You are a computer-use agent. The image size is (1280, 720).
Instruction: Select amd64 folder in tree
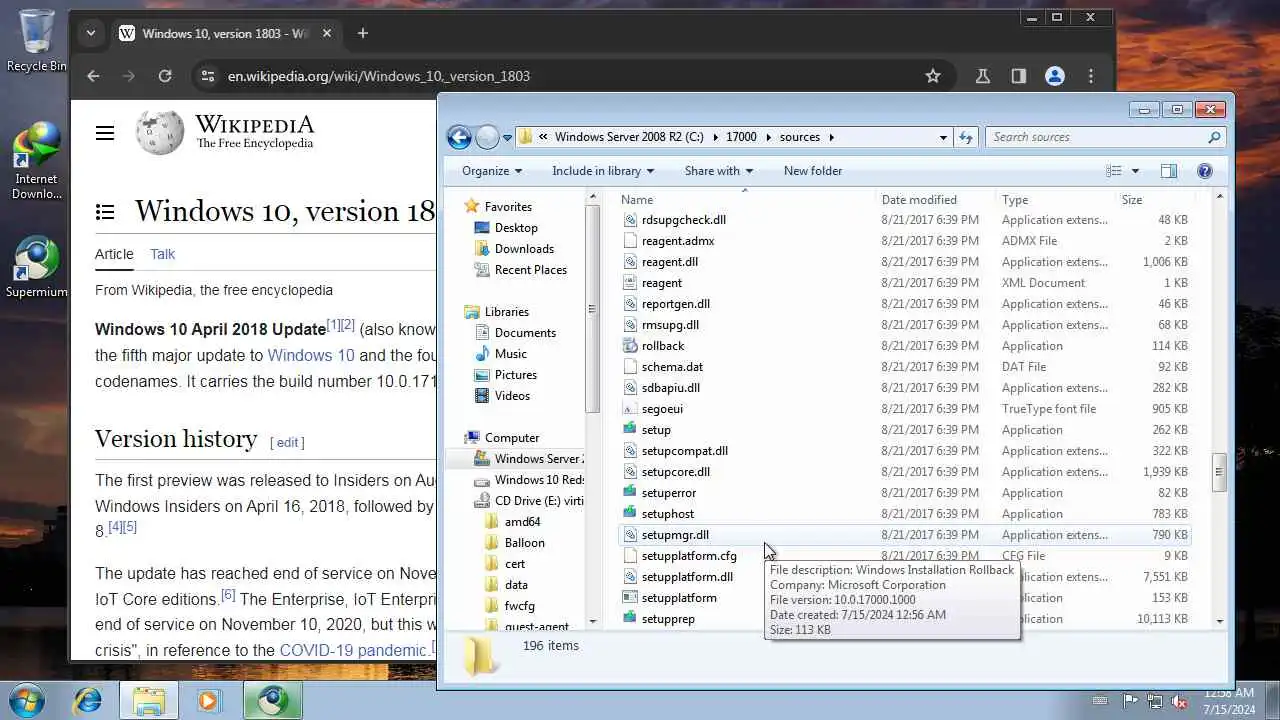[x=522, y=521]
